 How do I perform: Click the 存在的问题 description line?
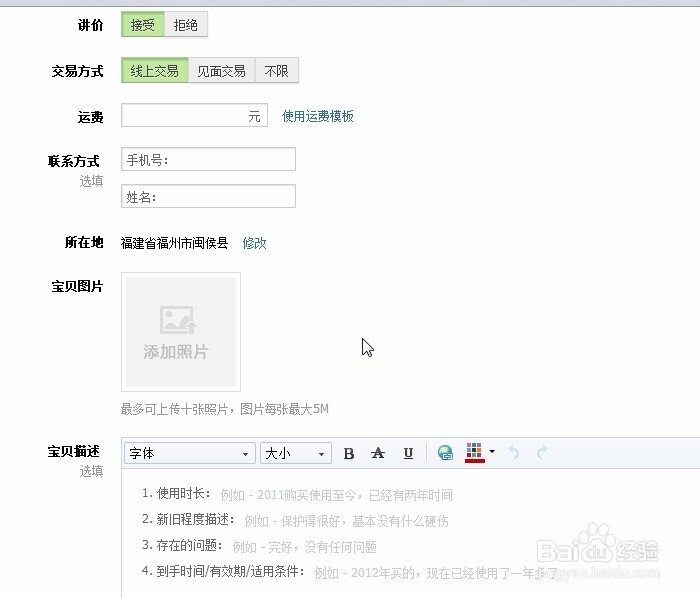pyautogui.click(x=259, y=546)
